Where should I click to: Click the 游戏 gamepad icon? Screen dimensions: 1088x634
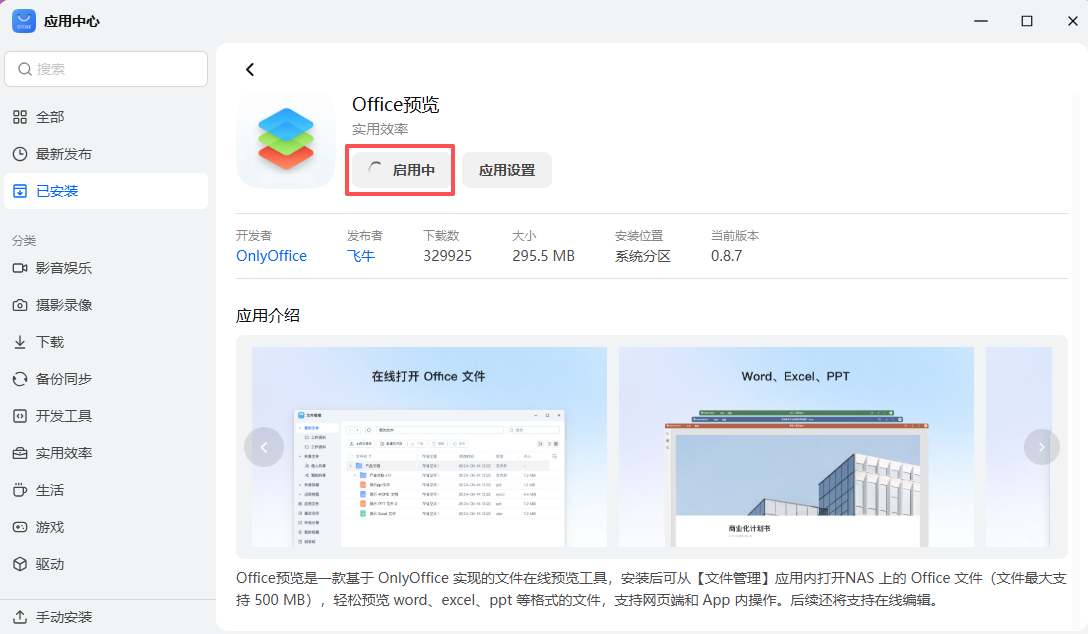pos(20,527)
